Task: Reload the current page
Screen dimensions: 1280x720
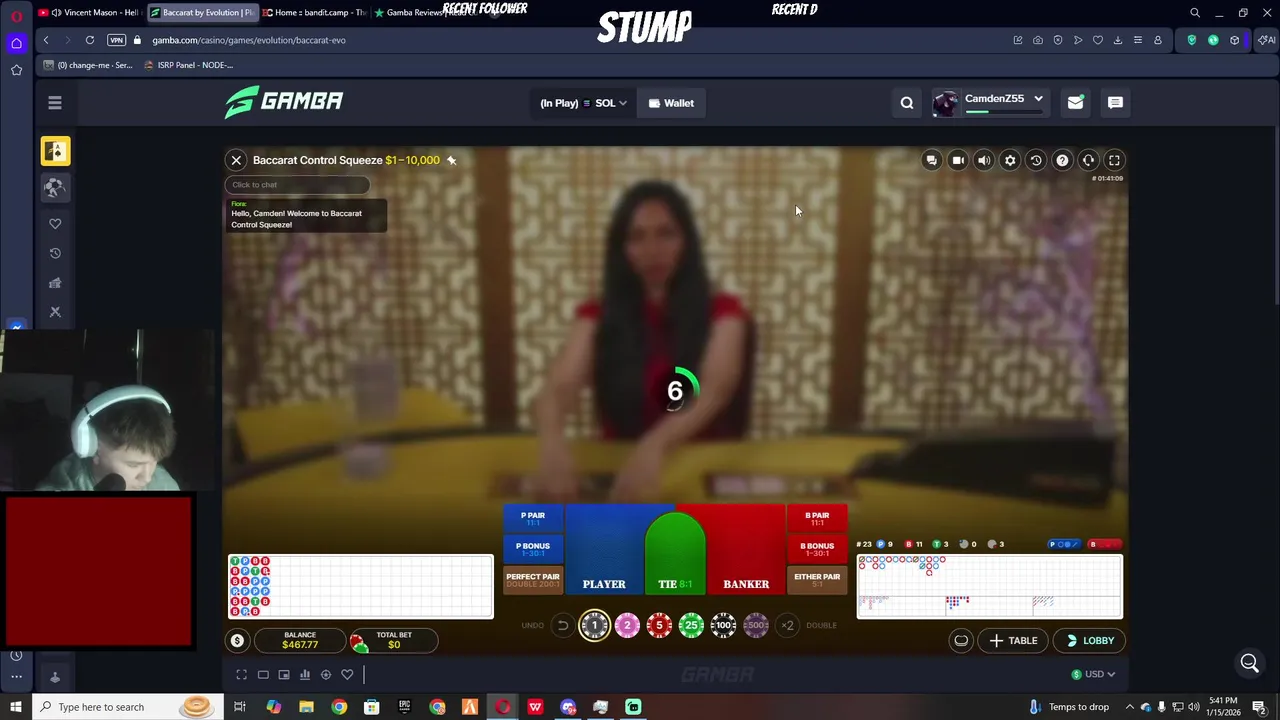Action: coord(90,40)
